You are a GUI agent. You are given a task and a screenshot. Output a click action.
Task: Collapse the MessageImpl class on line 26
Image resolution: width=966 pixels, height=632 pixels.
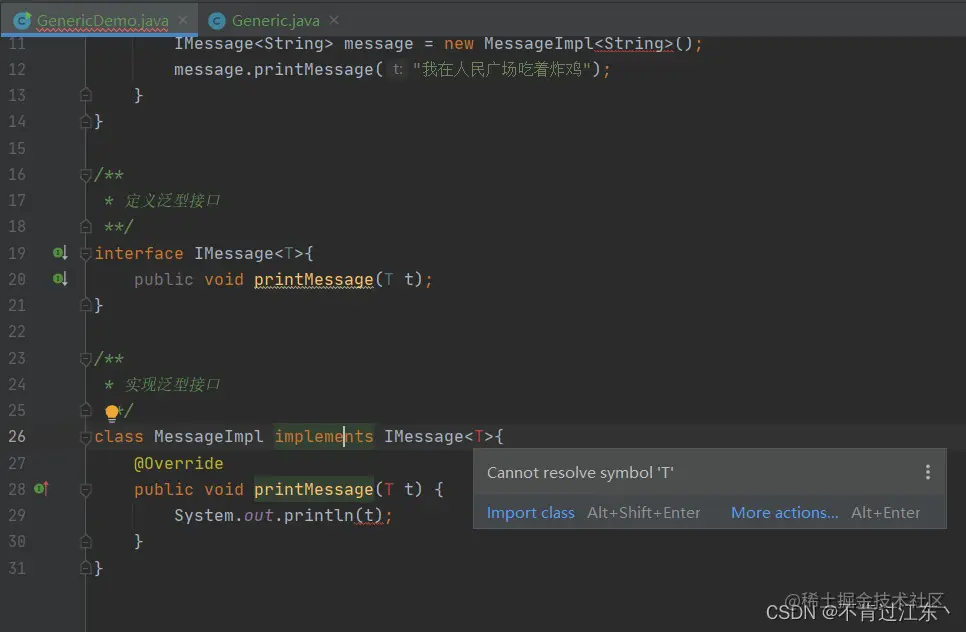tap(86, 437)
